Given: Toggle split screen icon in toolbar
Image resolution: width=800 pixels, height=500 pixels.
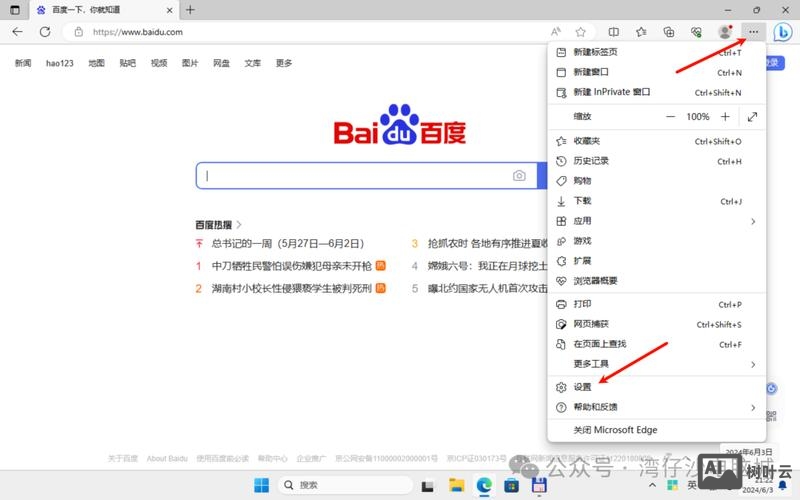Looking at the screenshot, I should (x=613, y=32).
